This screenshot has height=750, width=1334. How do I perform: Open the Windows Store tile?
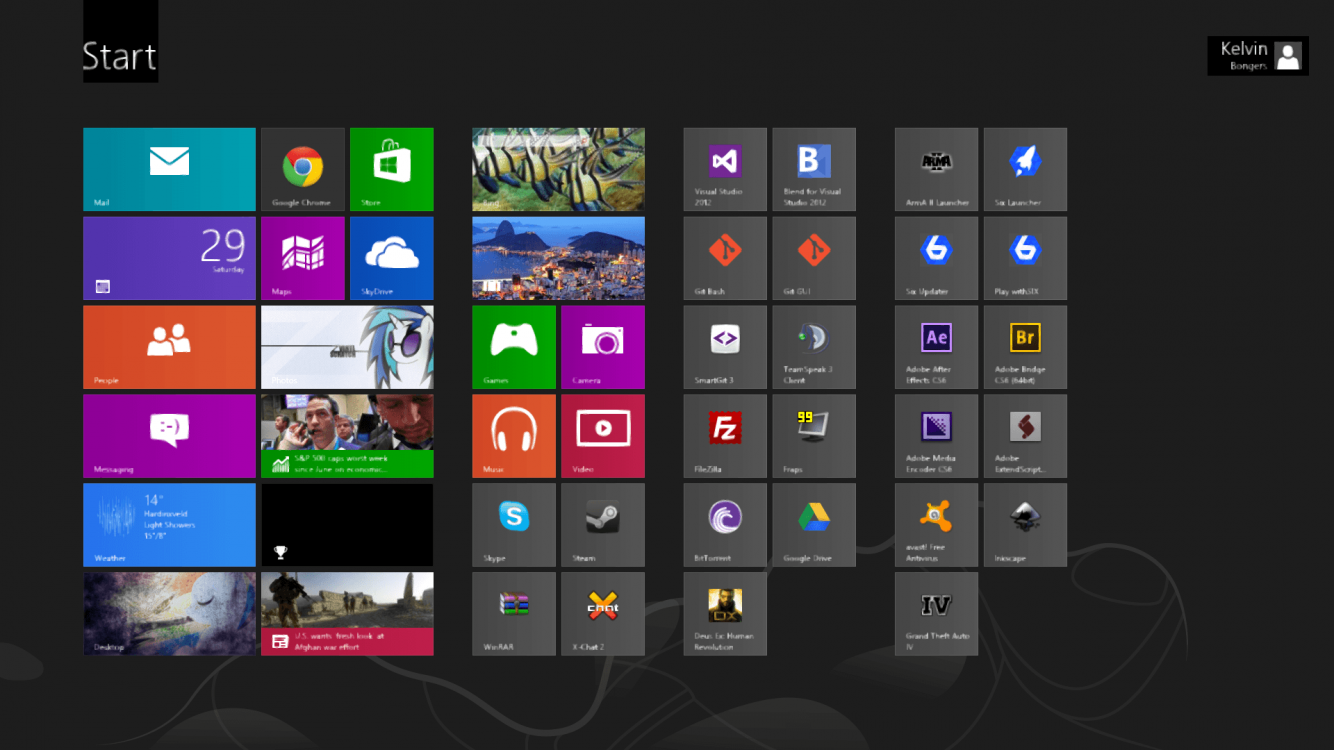(x=391, y=169)
